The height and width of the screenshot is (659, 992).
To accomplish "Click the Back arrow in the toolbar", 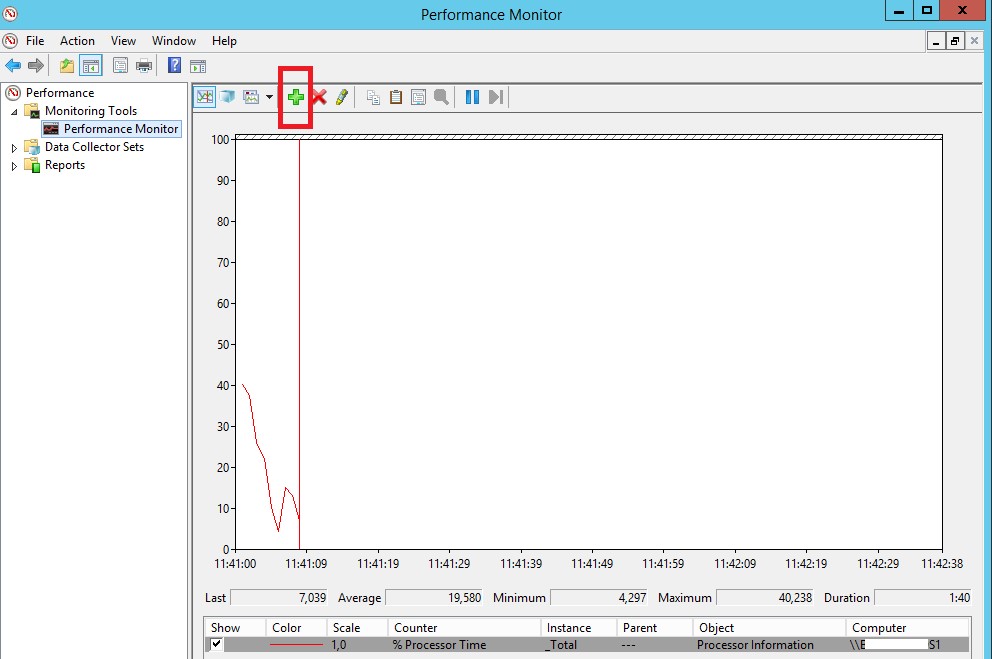I will [13, 65].
